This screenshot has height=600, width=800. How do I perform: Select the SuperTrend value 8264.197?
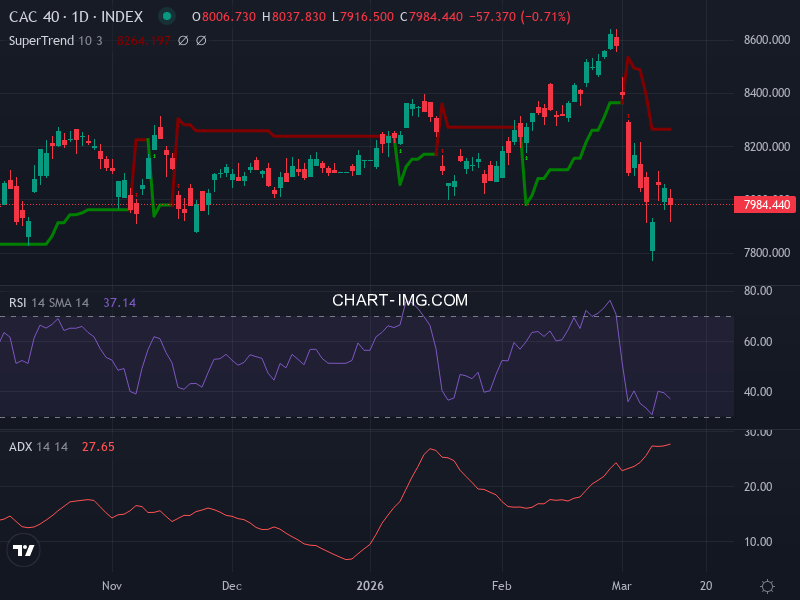143,40
